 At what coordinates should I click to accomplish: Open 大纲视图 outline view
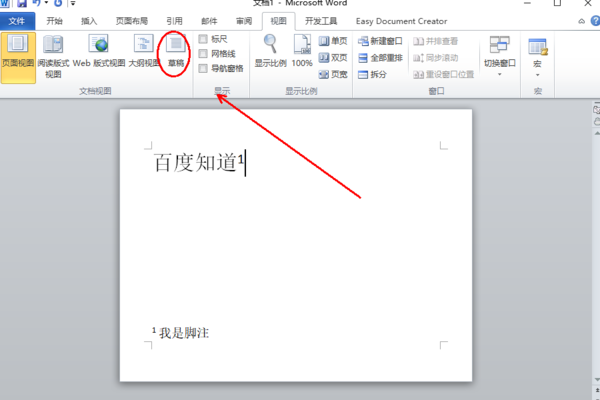pos(143,52)
